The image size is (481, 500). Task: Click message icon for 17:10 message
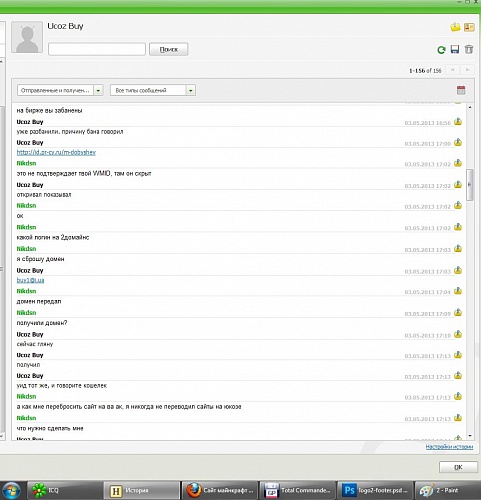458,334
